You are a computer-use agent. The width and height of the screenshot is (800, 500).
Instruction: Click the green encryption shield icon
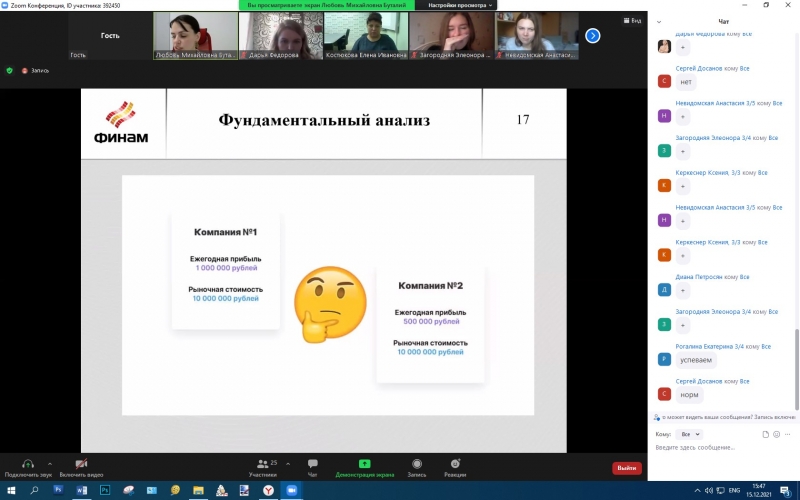coord(9,70)
